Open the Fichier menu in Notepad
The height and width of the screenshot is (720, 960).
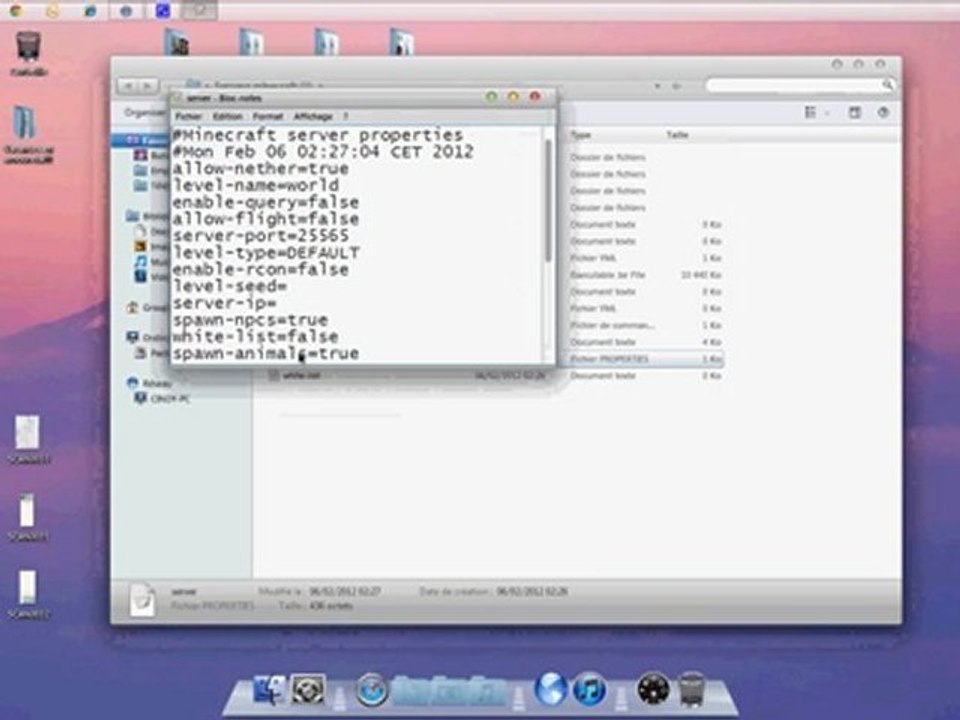189,116
